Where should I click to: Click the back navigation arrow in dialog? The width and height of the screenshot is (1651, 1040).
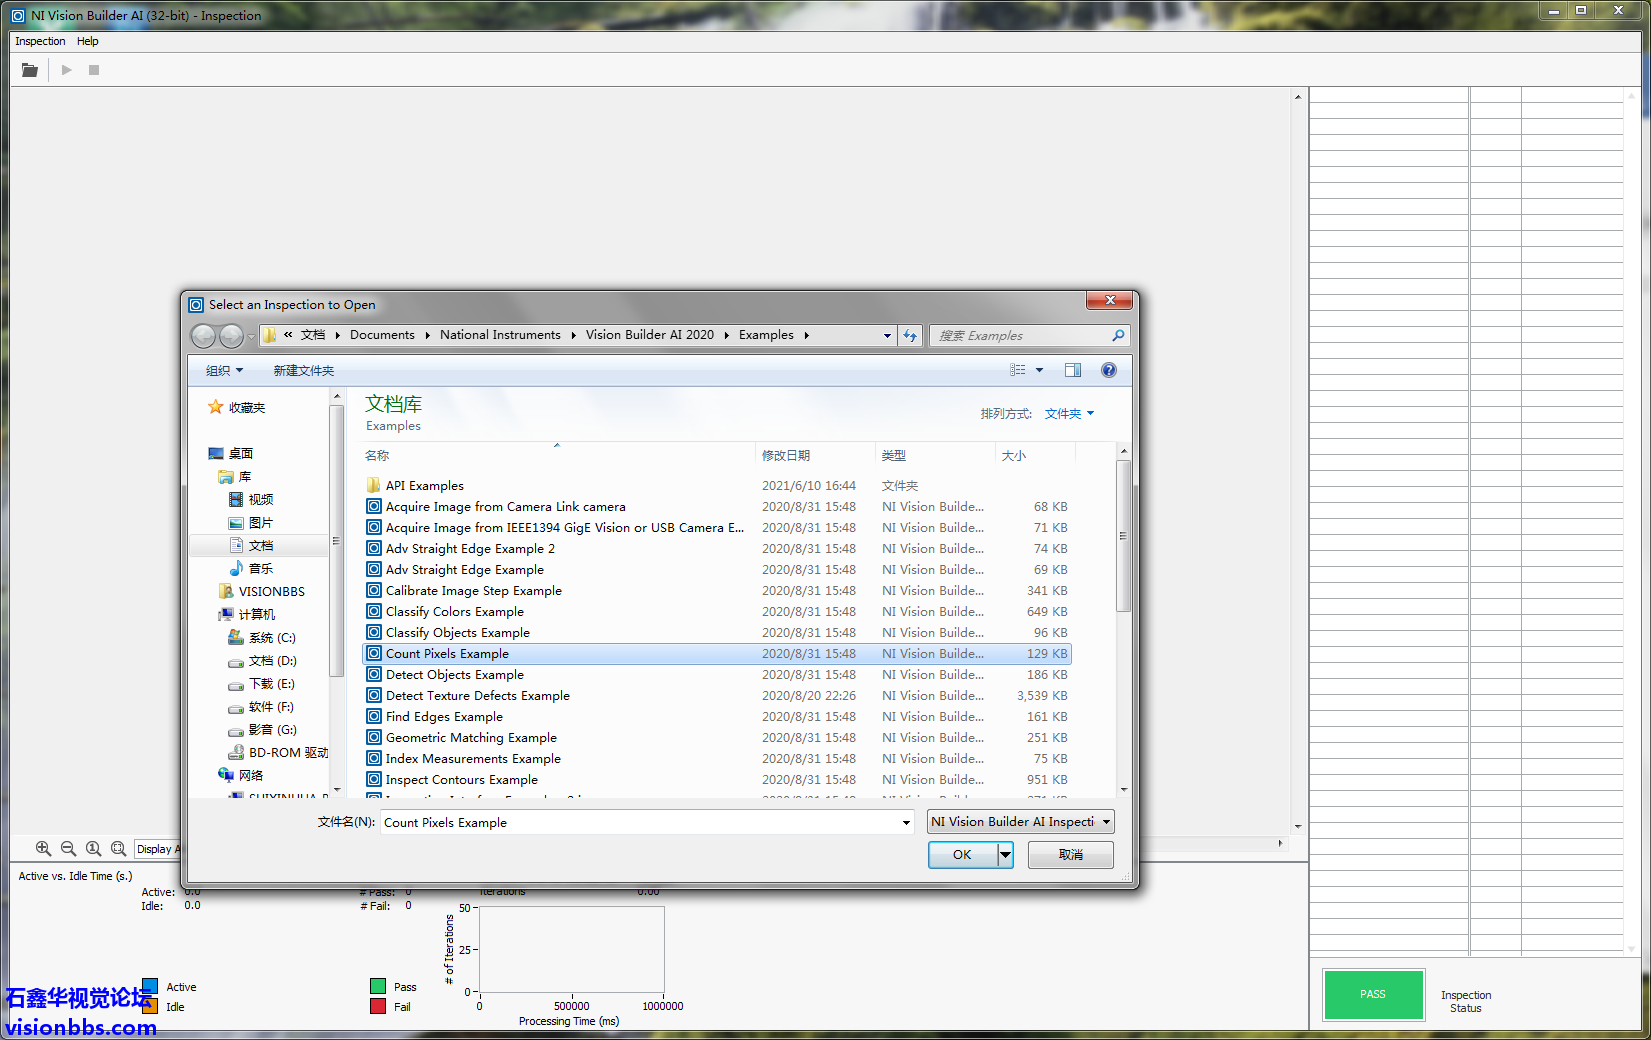[x=203, y=336]
